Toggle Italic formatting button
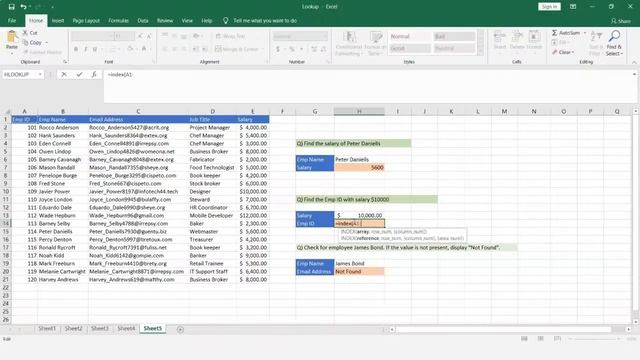The height and width of the screenshot is (360, 640). 85,49
